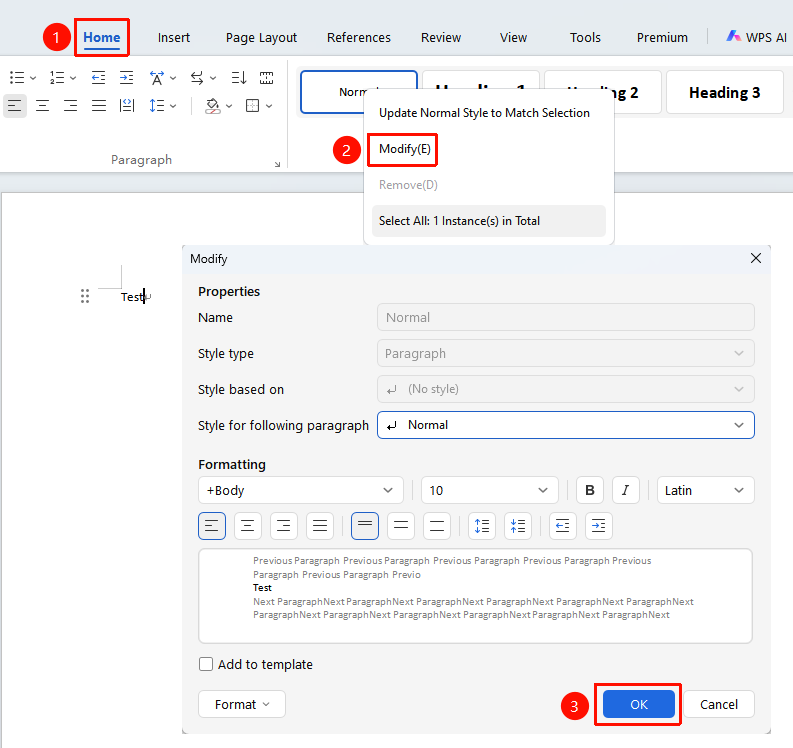Right align in Modify dialog
This screenshot has height=748, width=793.
pos(284,526)
